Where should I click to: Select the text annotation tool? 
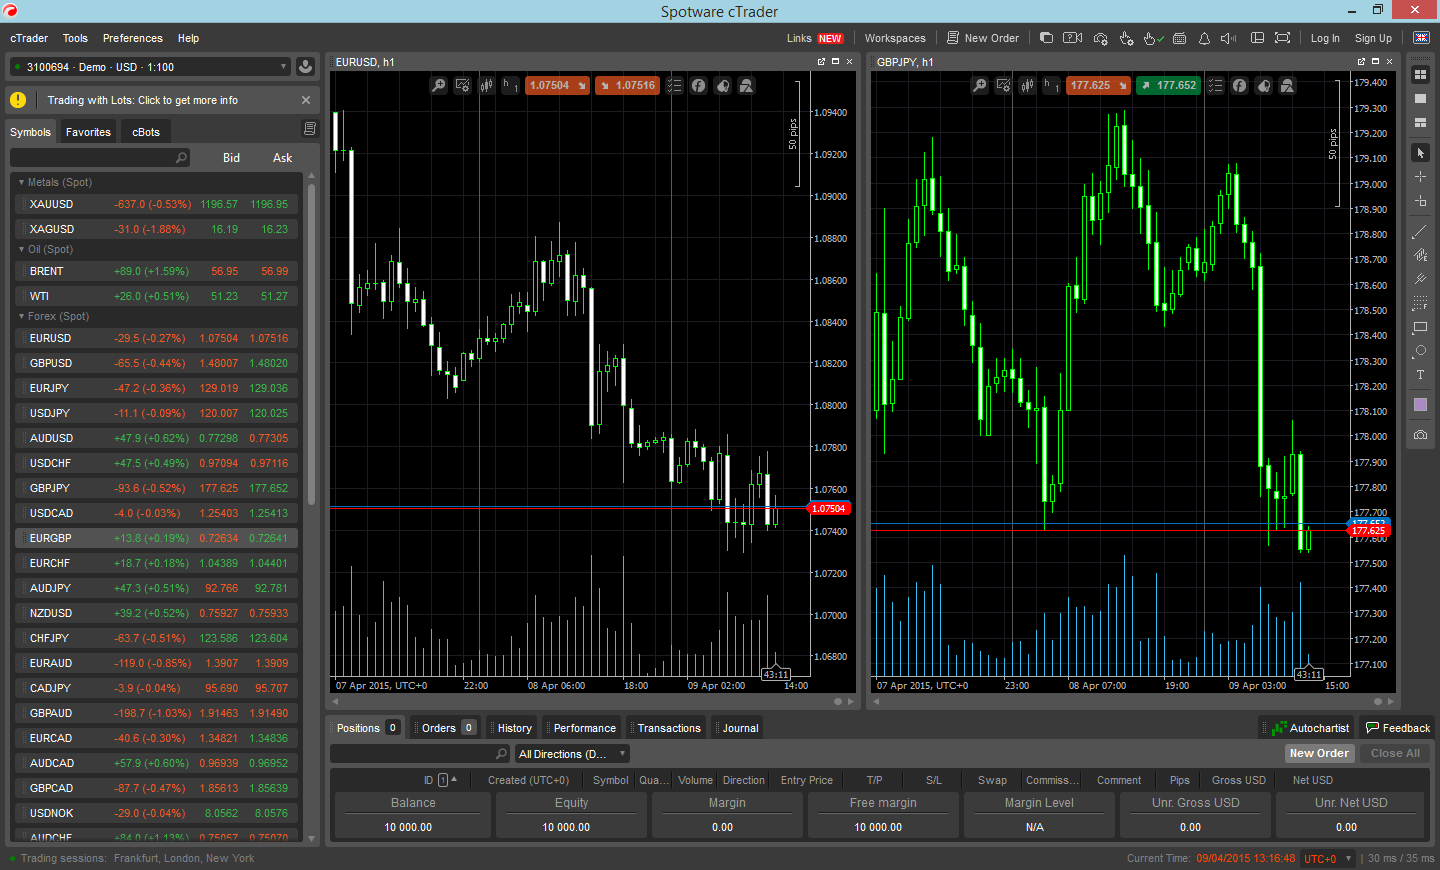pos(1419,375)
